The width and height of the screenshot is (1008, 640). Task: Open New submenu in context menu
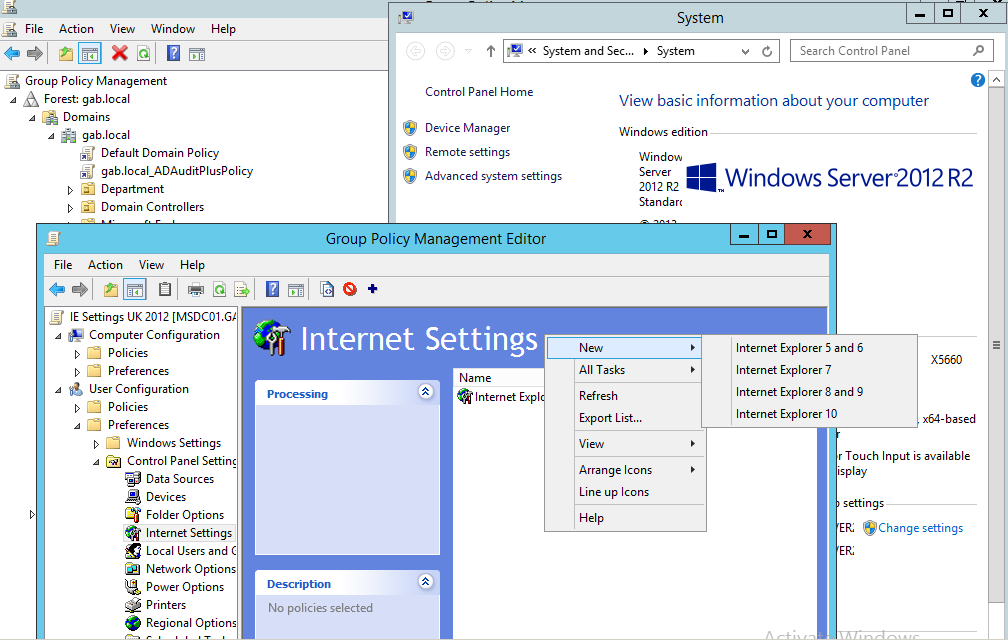coord(626,348)
